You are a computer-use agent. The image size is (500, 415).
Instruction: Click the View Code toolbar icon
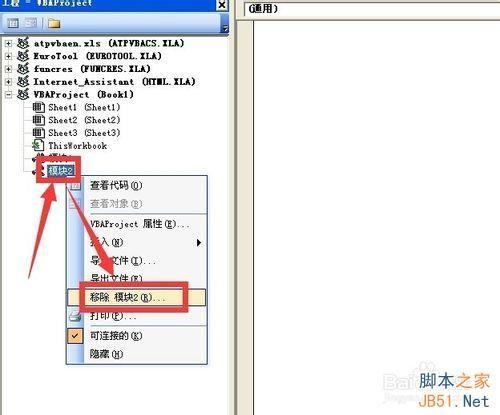[13, 23]
